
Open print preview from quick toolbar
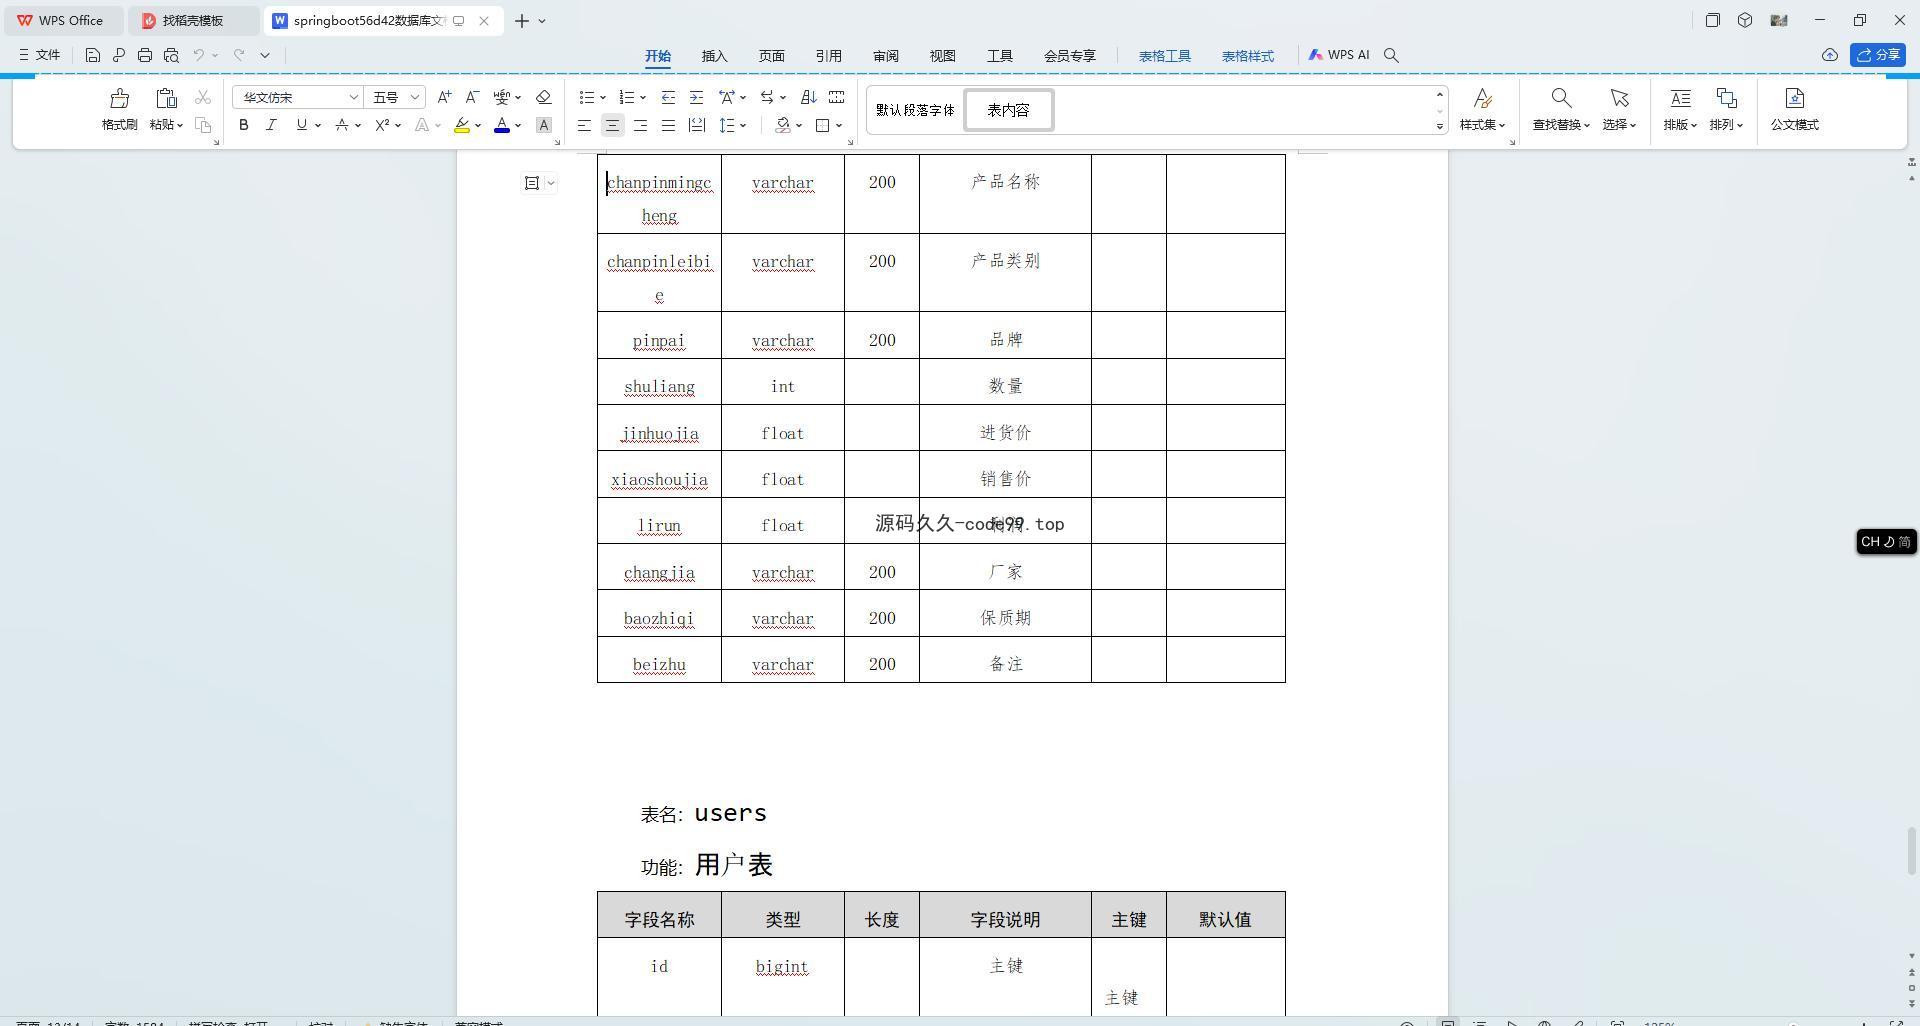pyautogui.click(x=171, y=55)
